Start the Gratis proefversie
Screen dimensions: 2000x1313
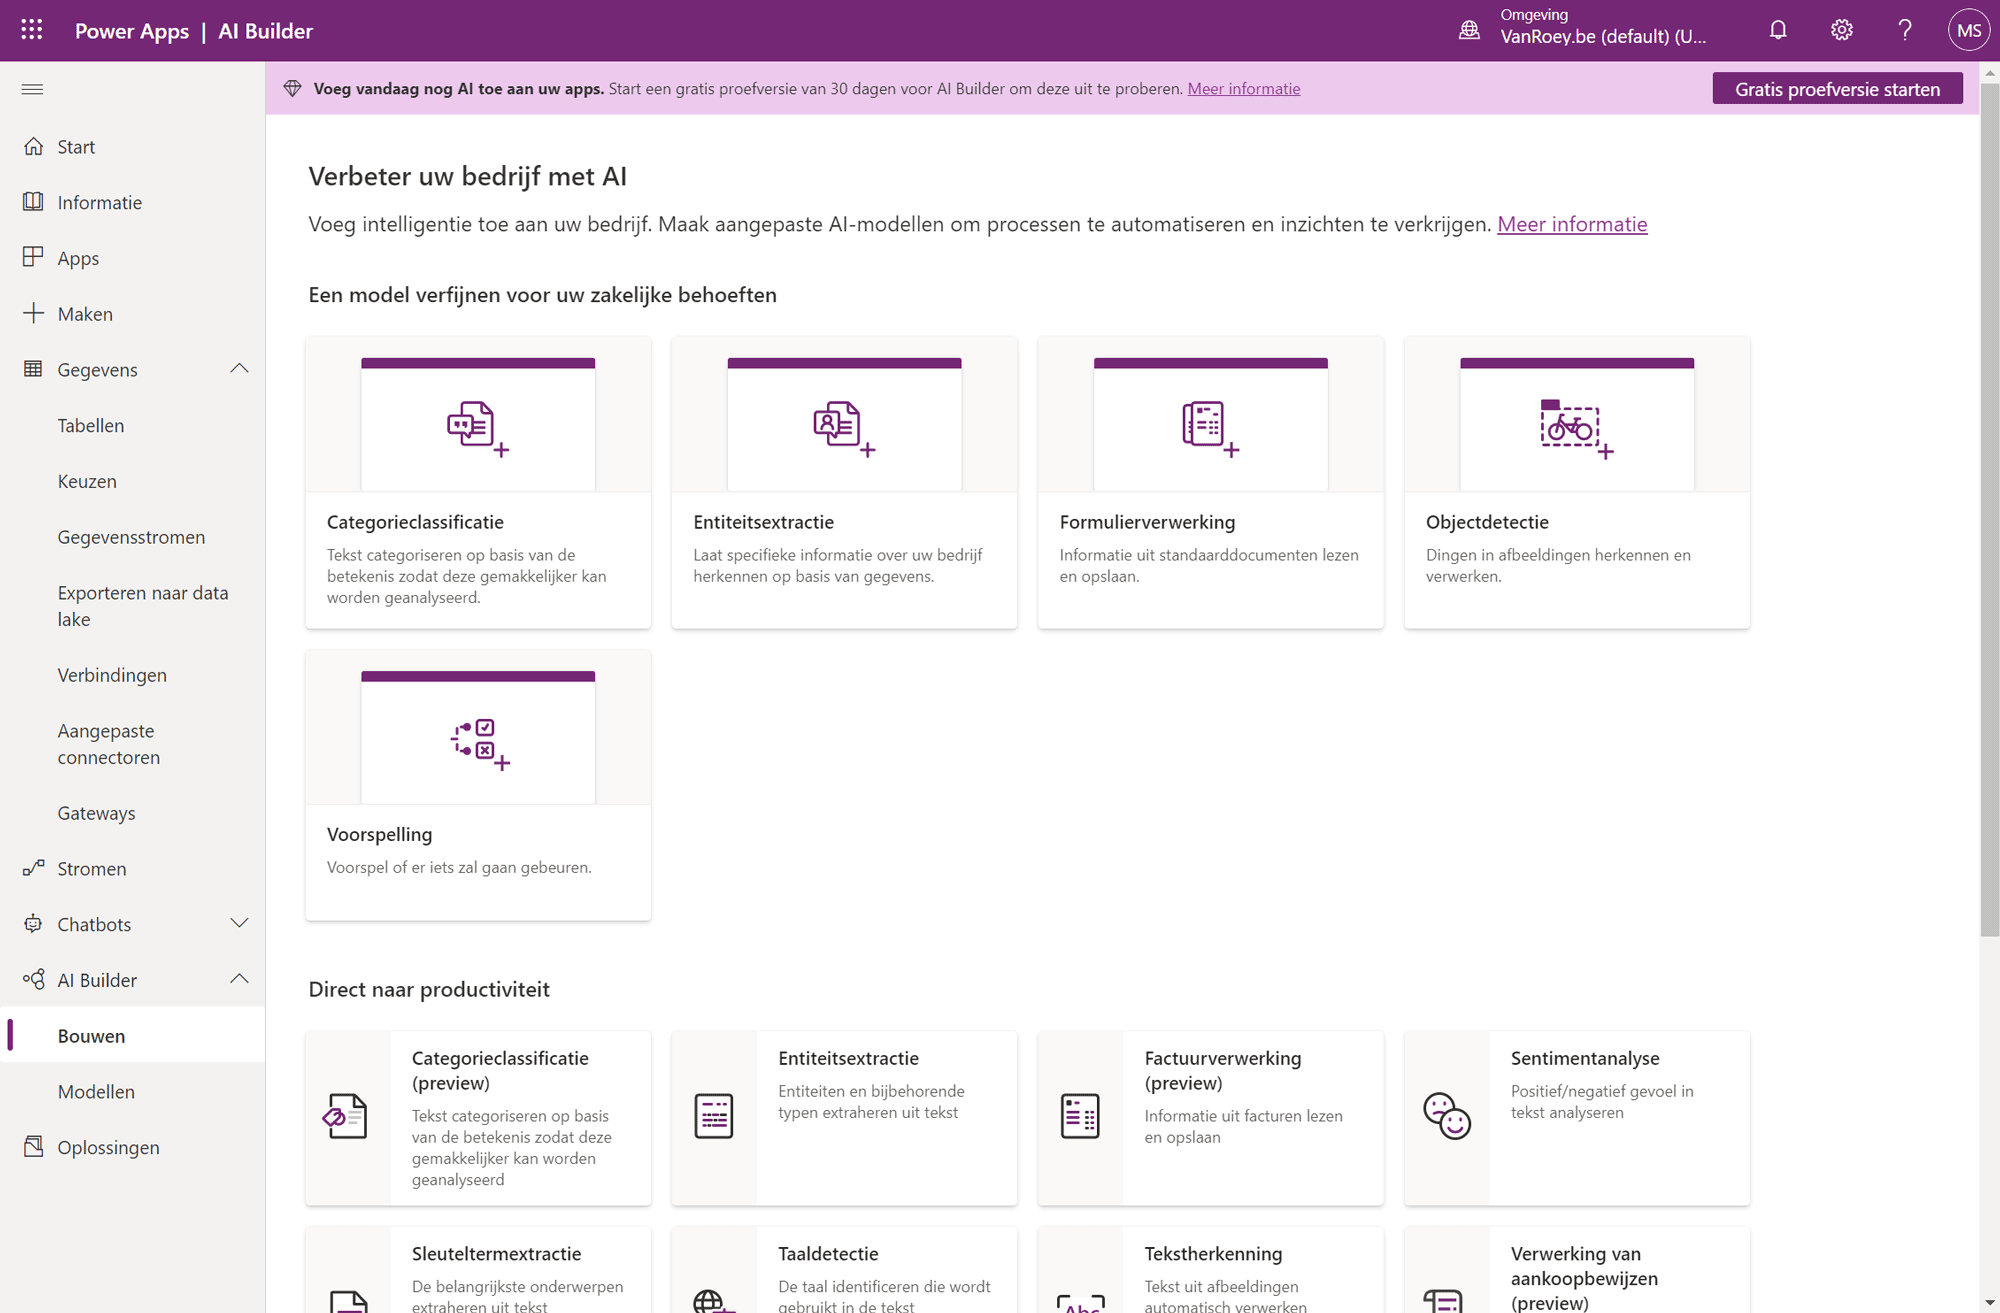coord(1837,89)
